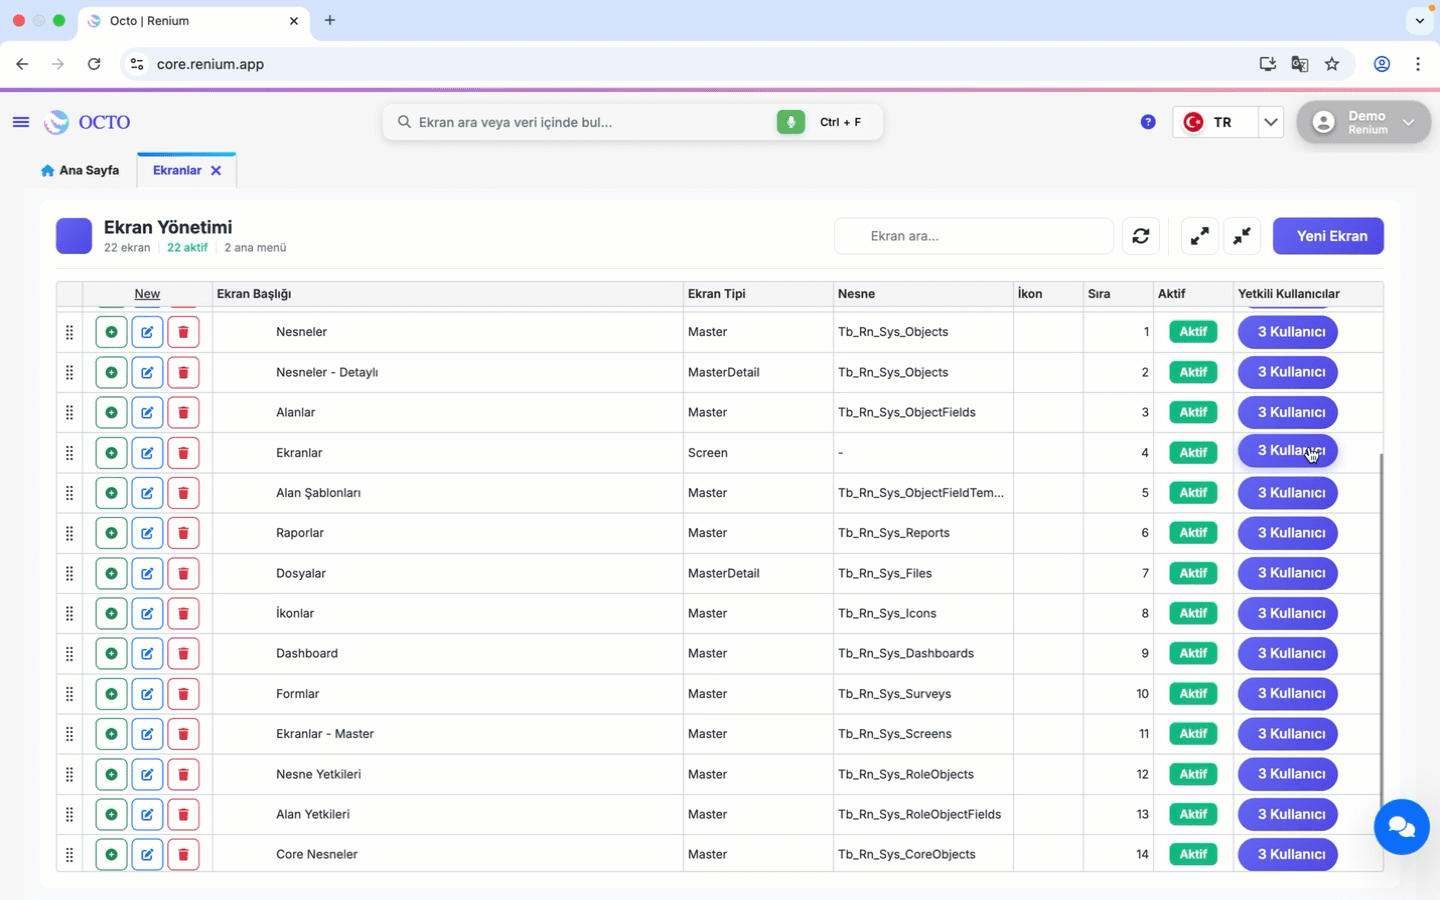Add child screen under Nesneler row
The width and height of the screenshot is (1440, 900).
(111, 332)
